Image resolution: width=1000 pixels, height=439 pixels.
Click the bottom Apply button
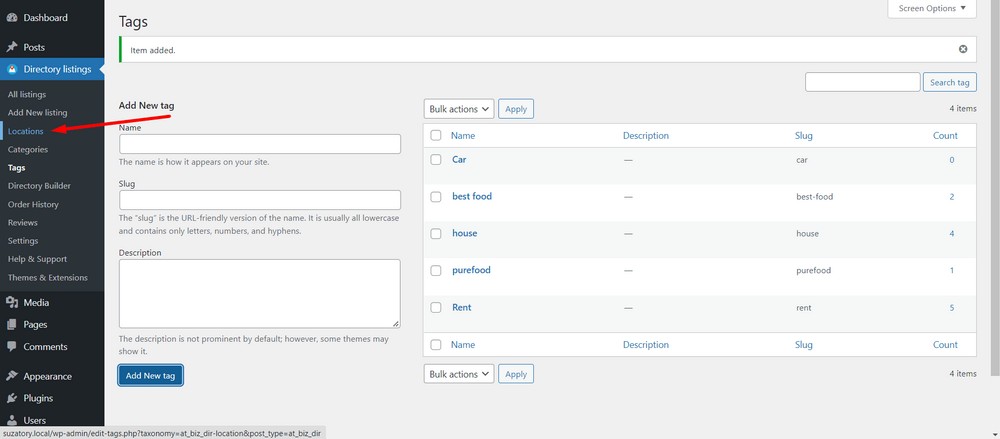point(516,374)
